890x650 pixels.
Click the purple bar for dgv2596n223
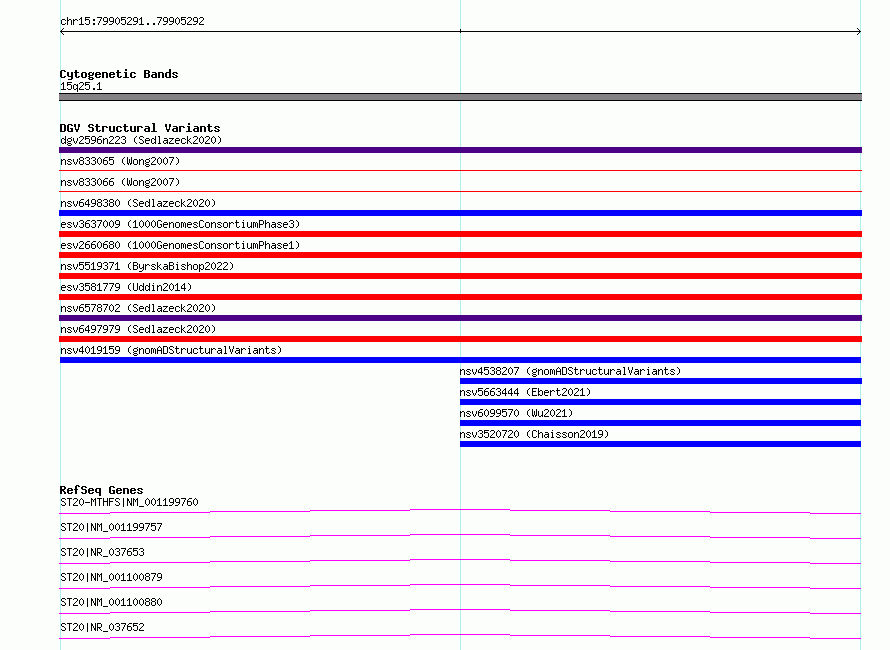click(x=460, y=150)
